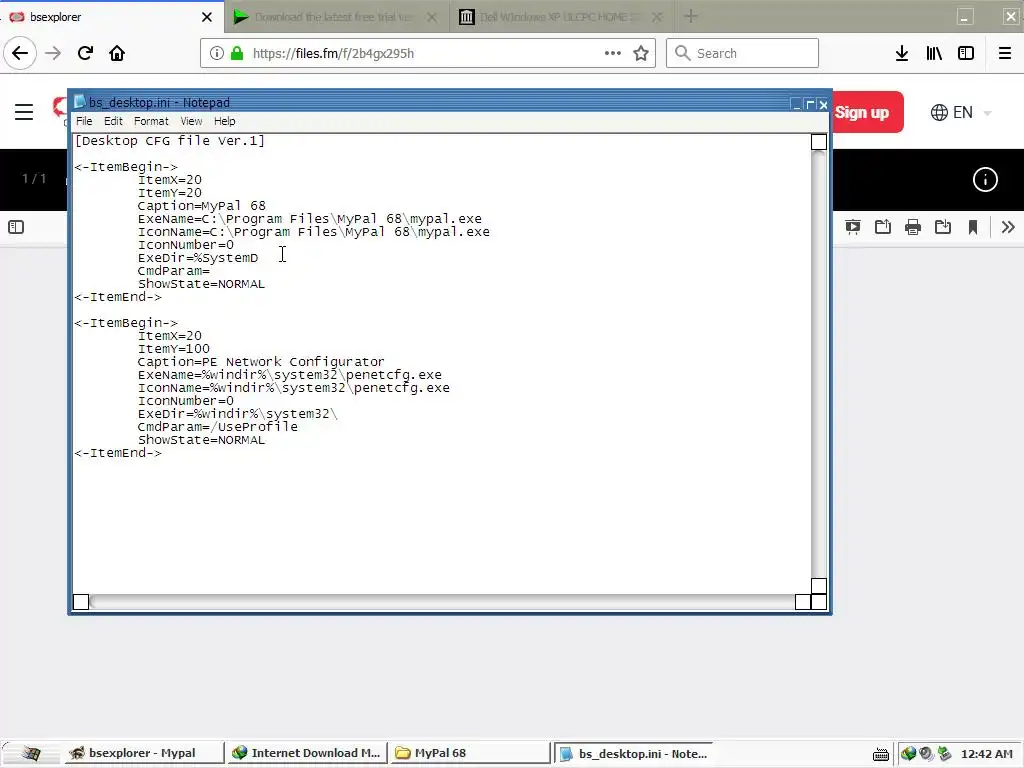
Task: Open the browser library icon
Action: (x=934, y=53)
